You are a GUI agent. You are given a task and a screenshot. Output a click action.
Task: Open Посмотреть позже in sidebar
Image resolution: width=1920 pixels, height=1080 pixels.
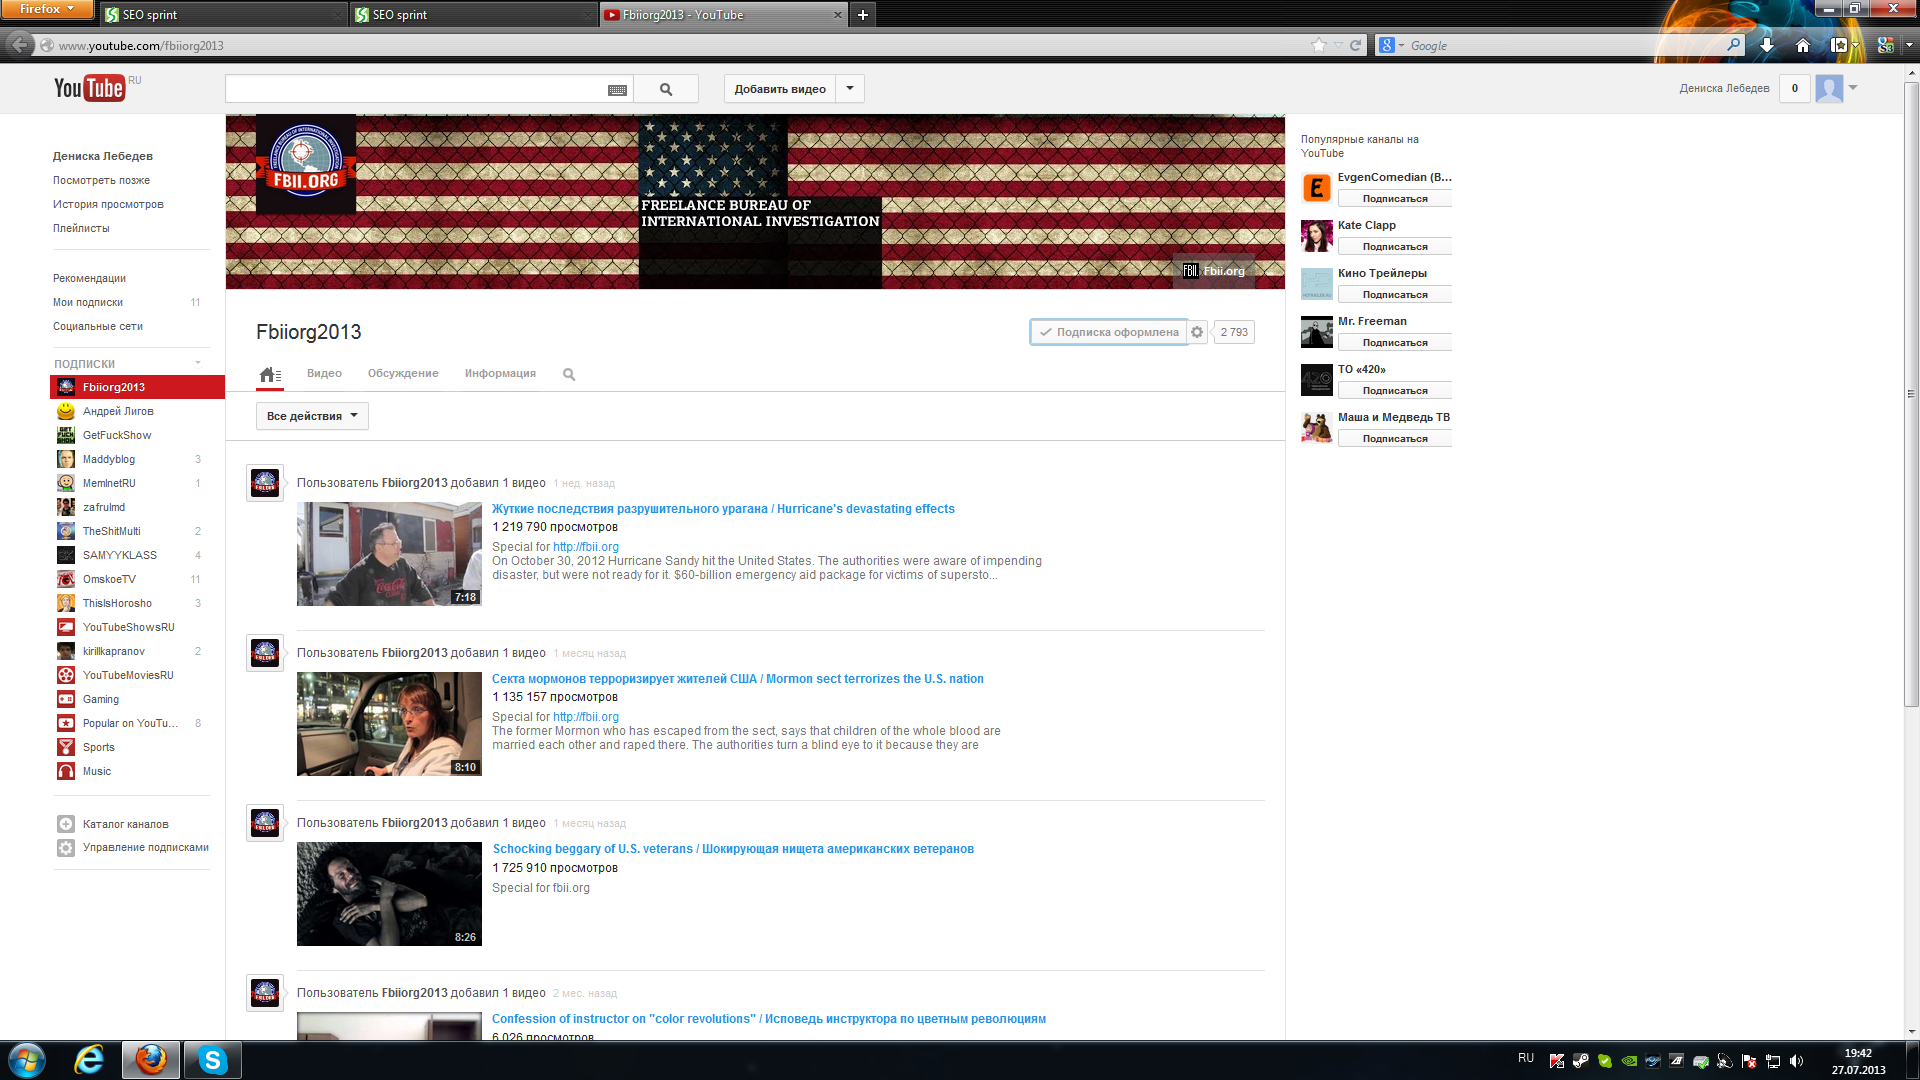101,180
